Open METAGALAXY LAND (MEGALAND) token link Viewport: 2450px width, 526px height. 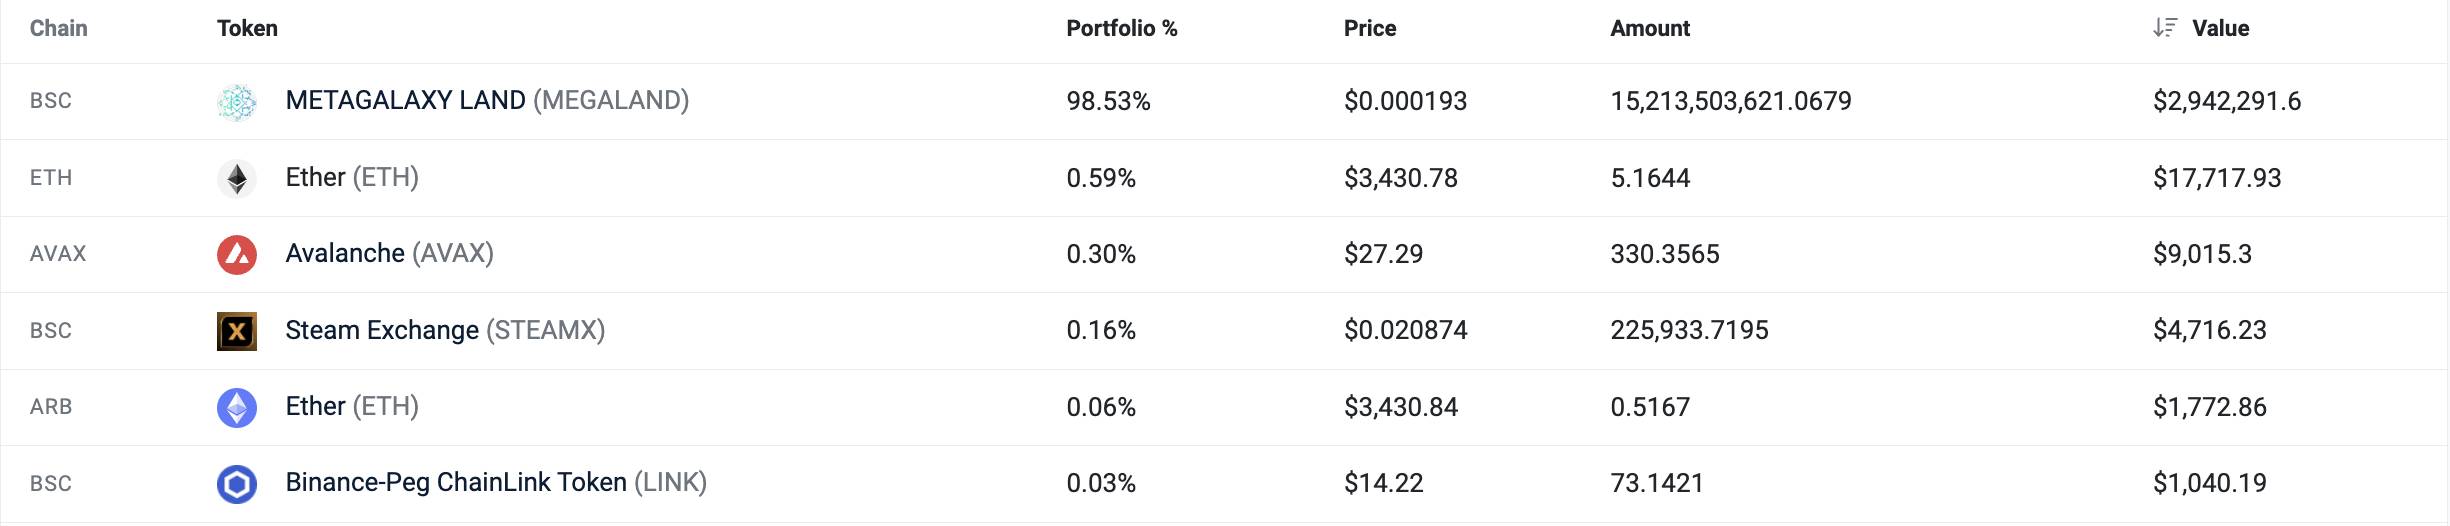[487, 100]
